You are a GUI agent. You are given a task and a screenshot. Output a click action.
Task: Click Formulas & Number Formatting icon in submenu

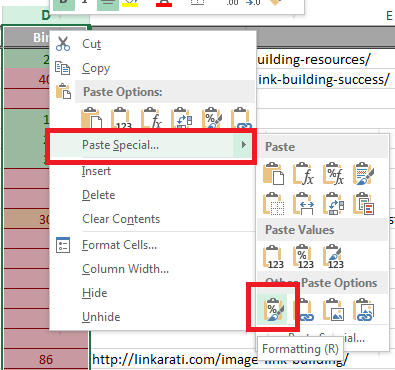333,174
